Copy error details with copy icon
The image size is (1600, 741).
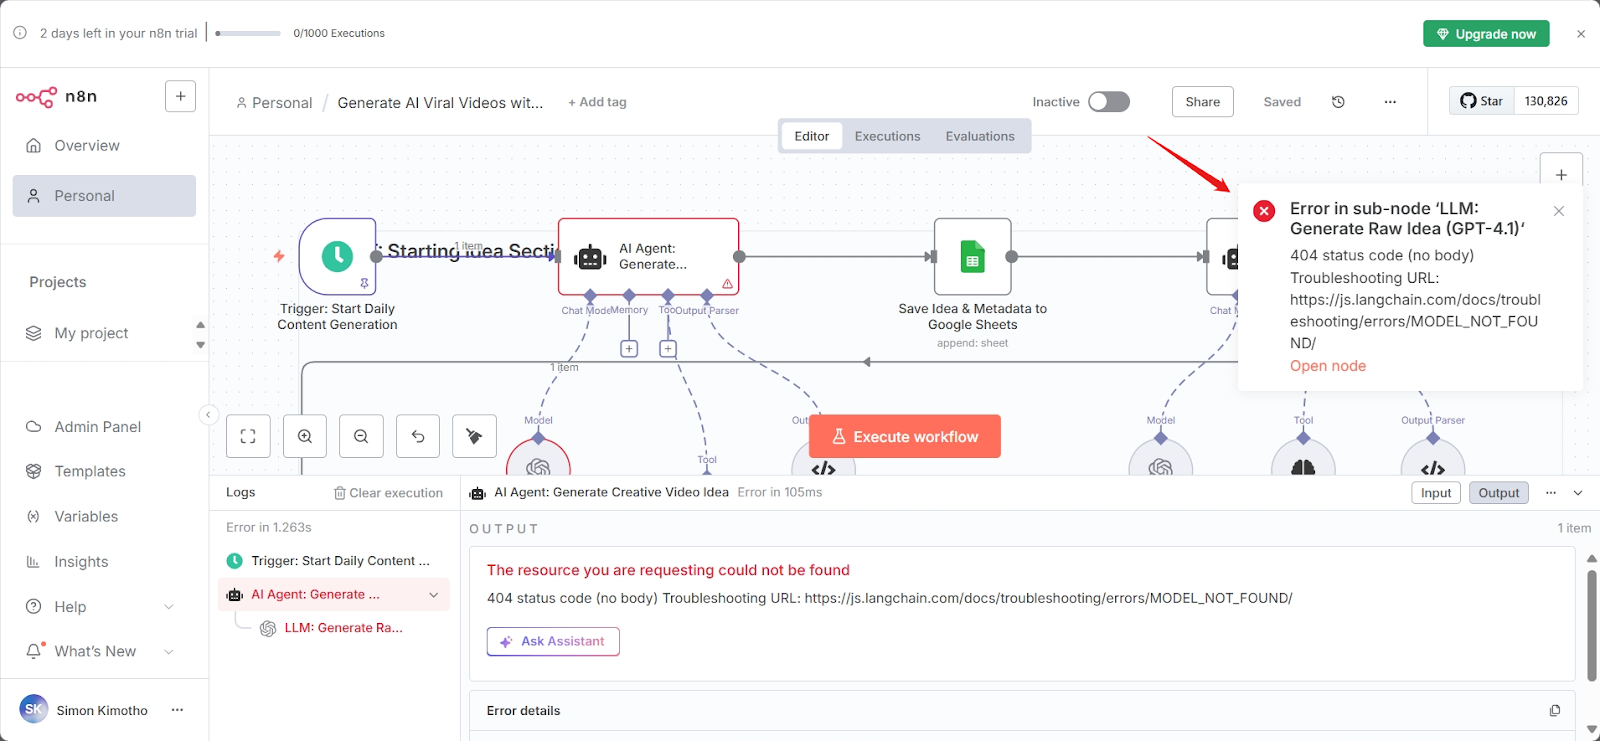1554,711
